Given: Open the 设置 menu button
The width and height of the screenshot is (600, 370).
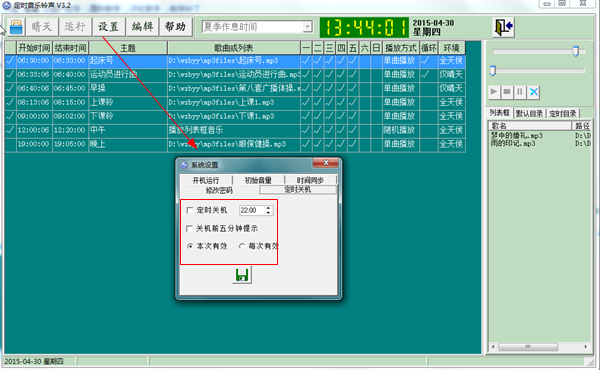Looking at the screenshot, I should click(x=109, y=27).
